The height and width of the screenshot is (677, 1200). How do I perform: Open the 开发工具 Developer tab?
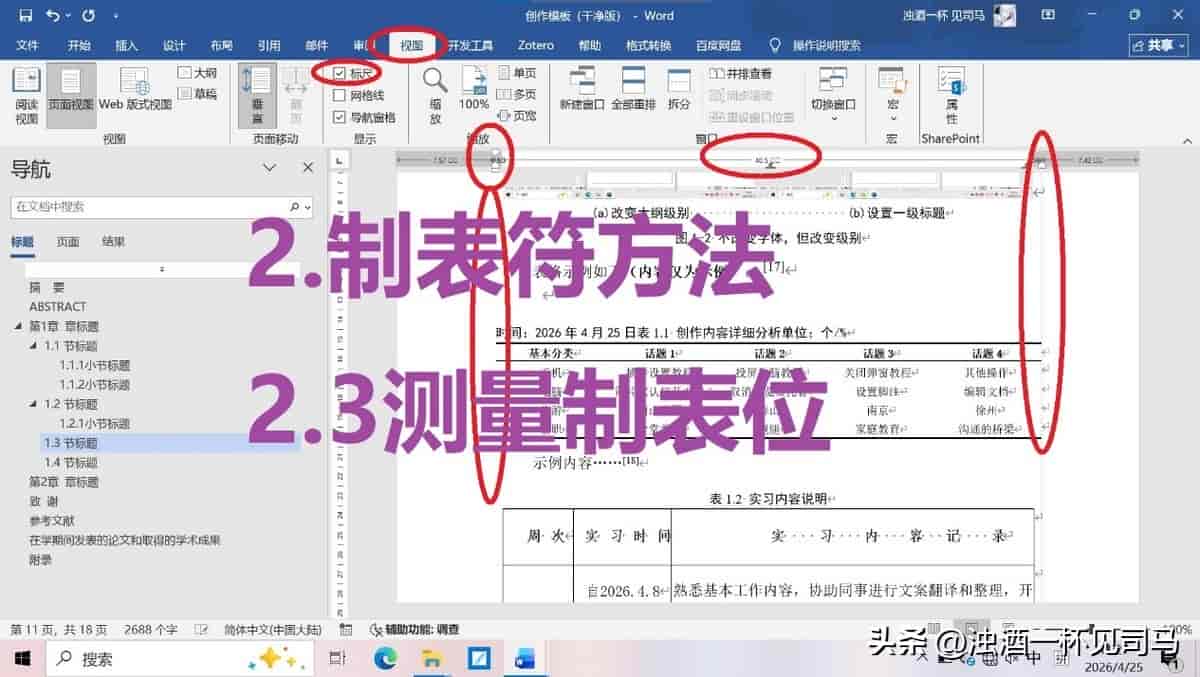click(x=470, y=46)
